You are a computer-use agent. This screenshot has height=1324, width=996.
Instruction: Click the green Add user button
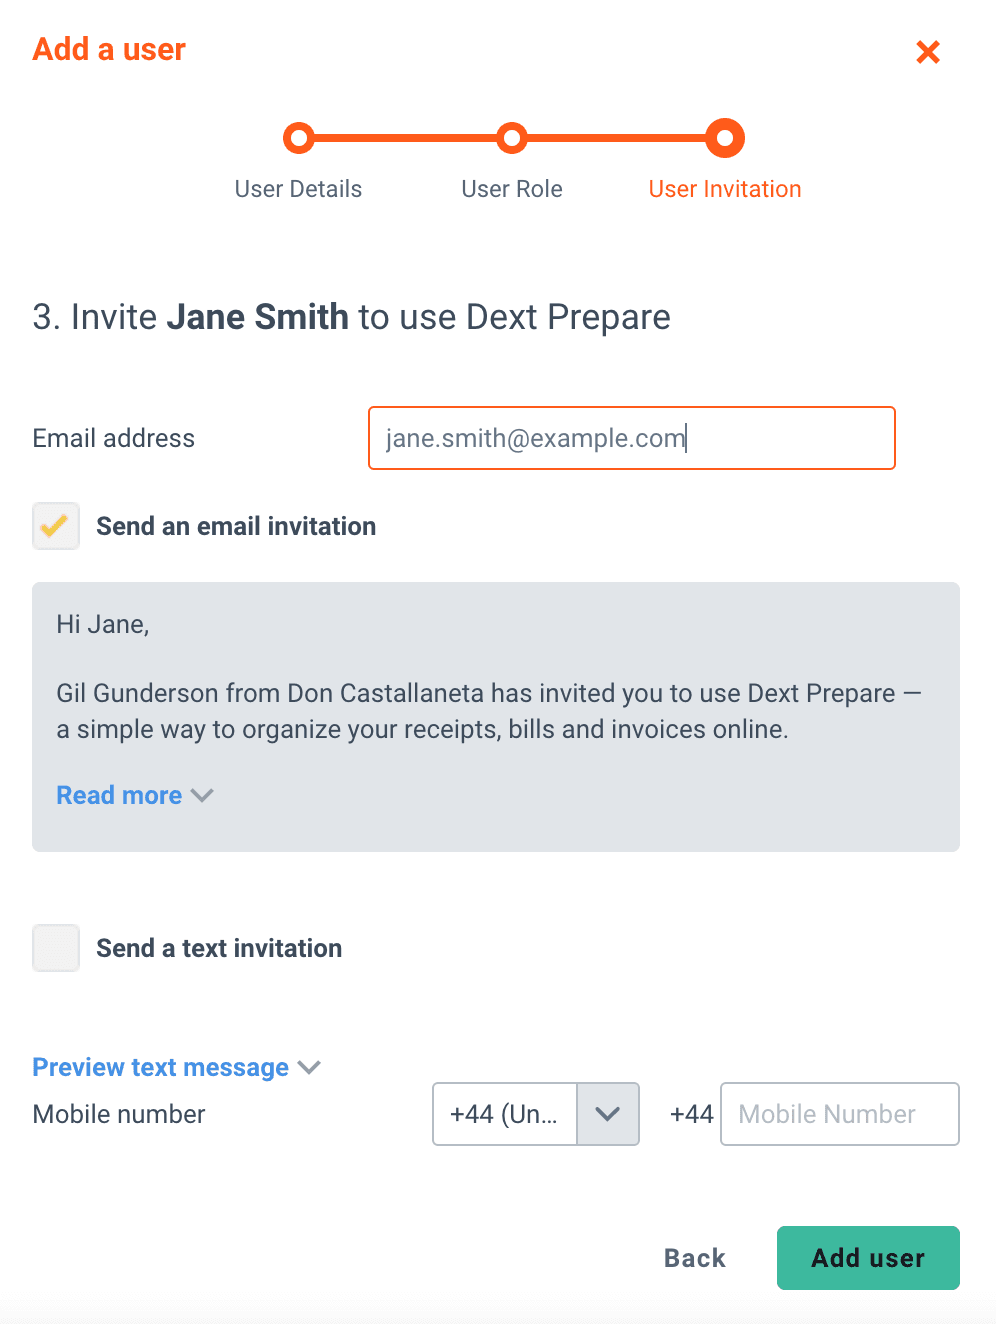point(868,1258)
